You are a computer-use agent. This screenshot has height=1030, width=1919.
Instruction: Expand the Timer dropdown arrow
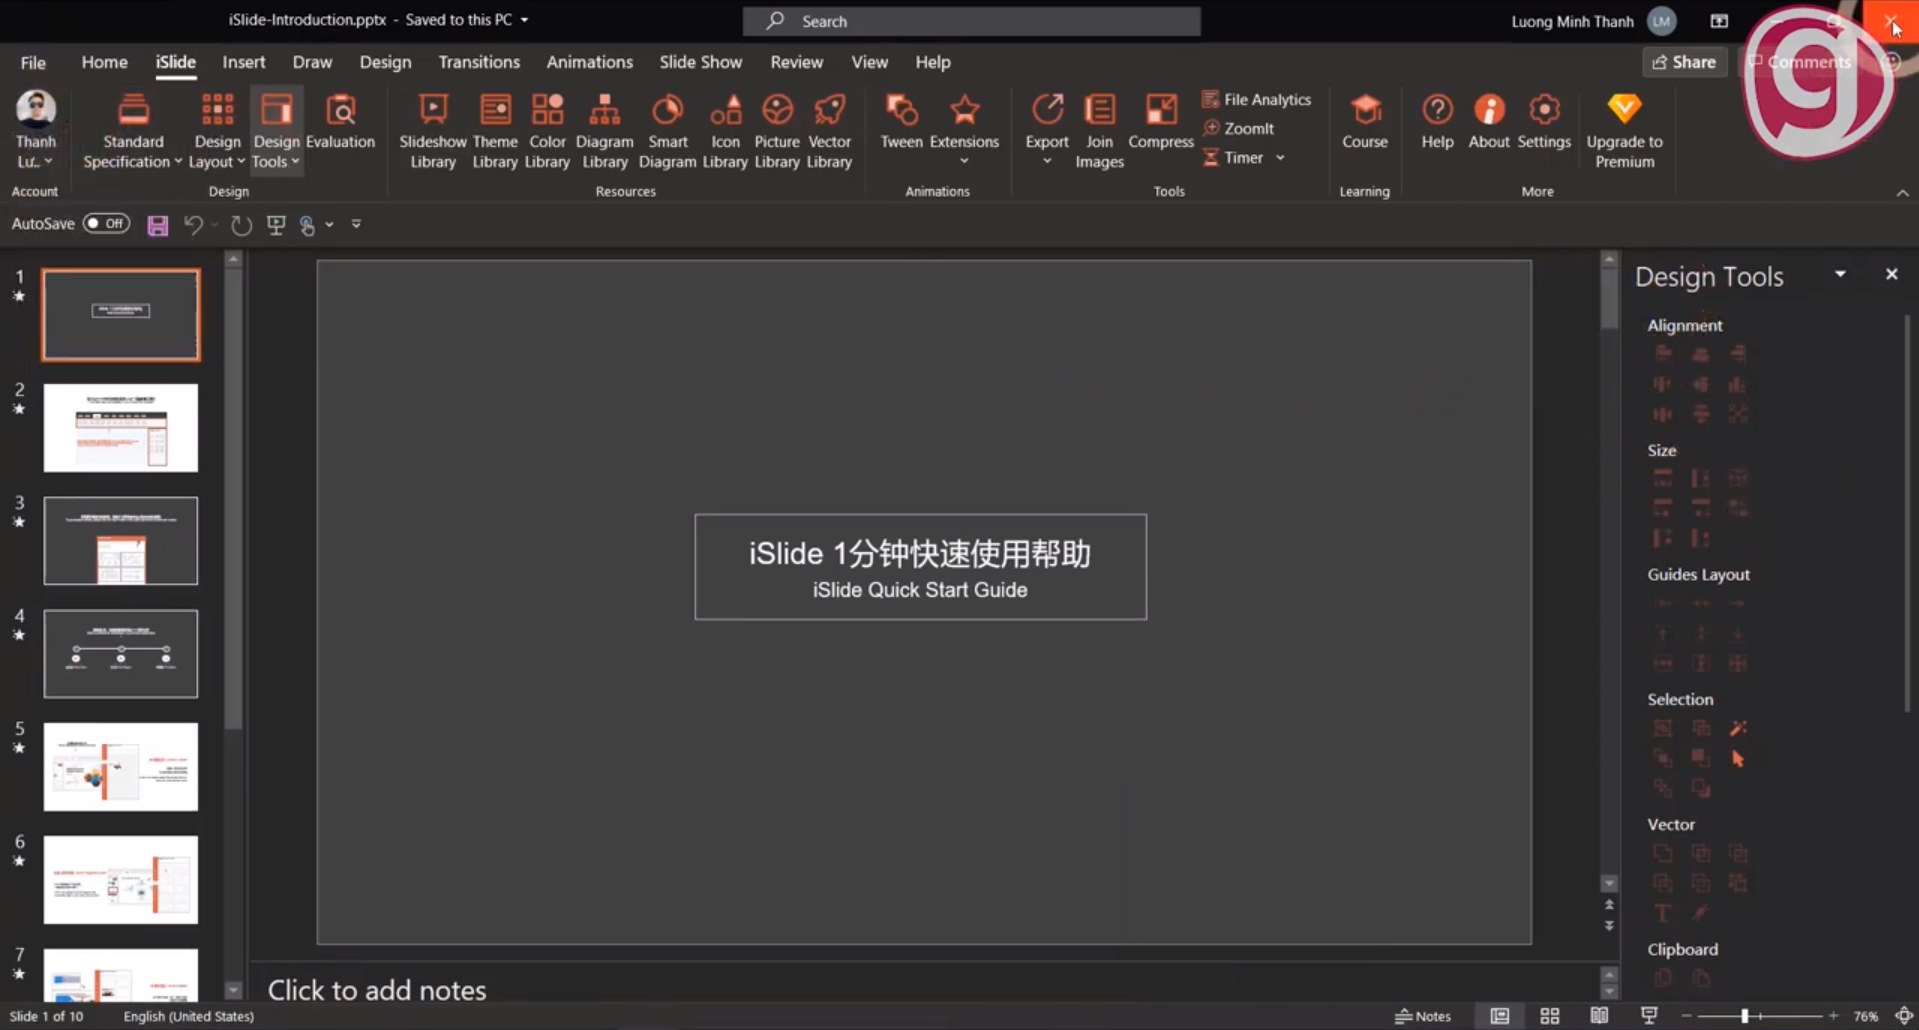(1280, 158)
